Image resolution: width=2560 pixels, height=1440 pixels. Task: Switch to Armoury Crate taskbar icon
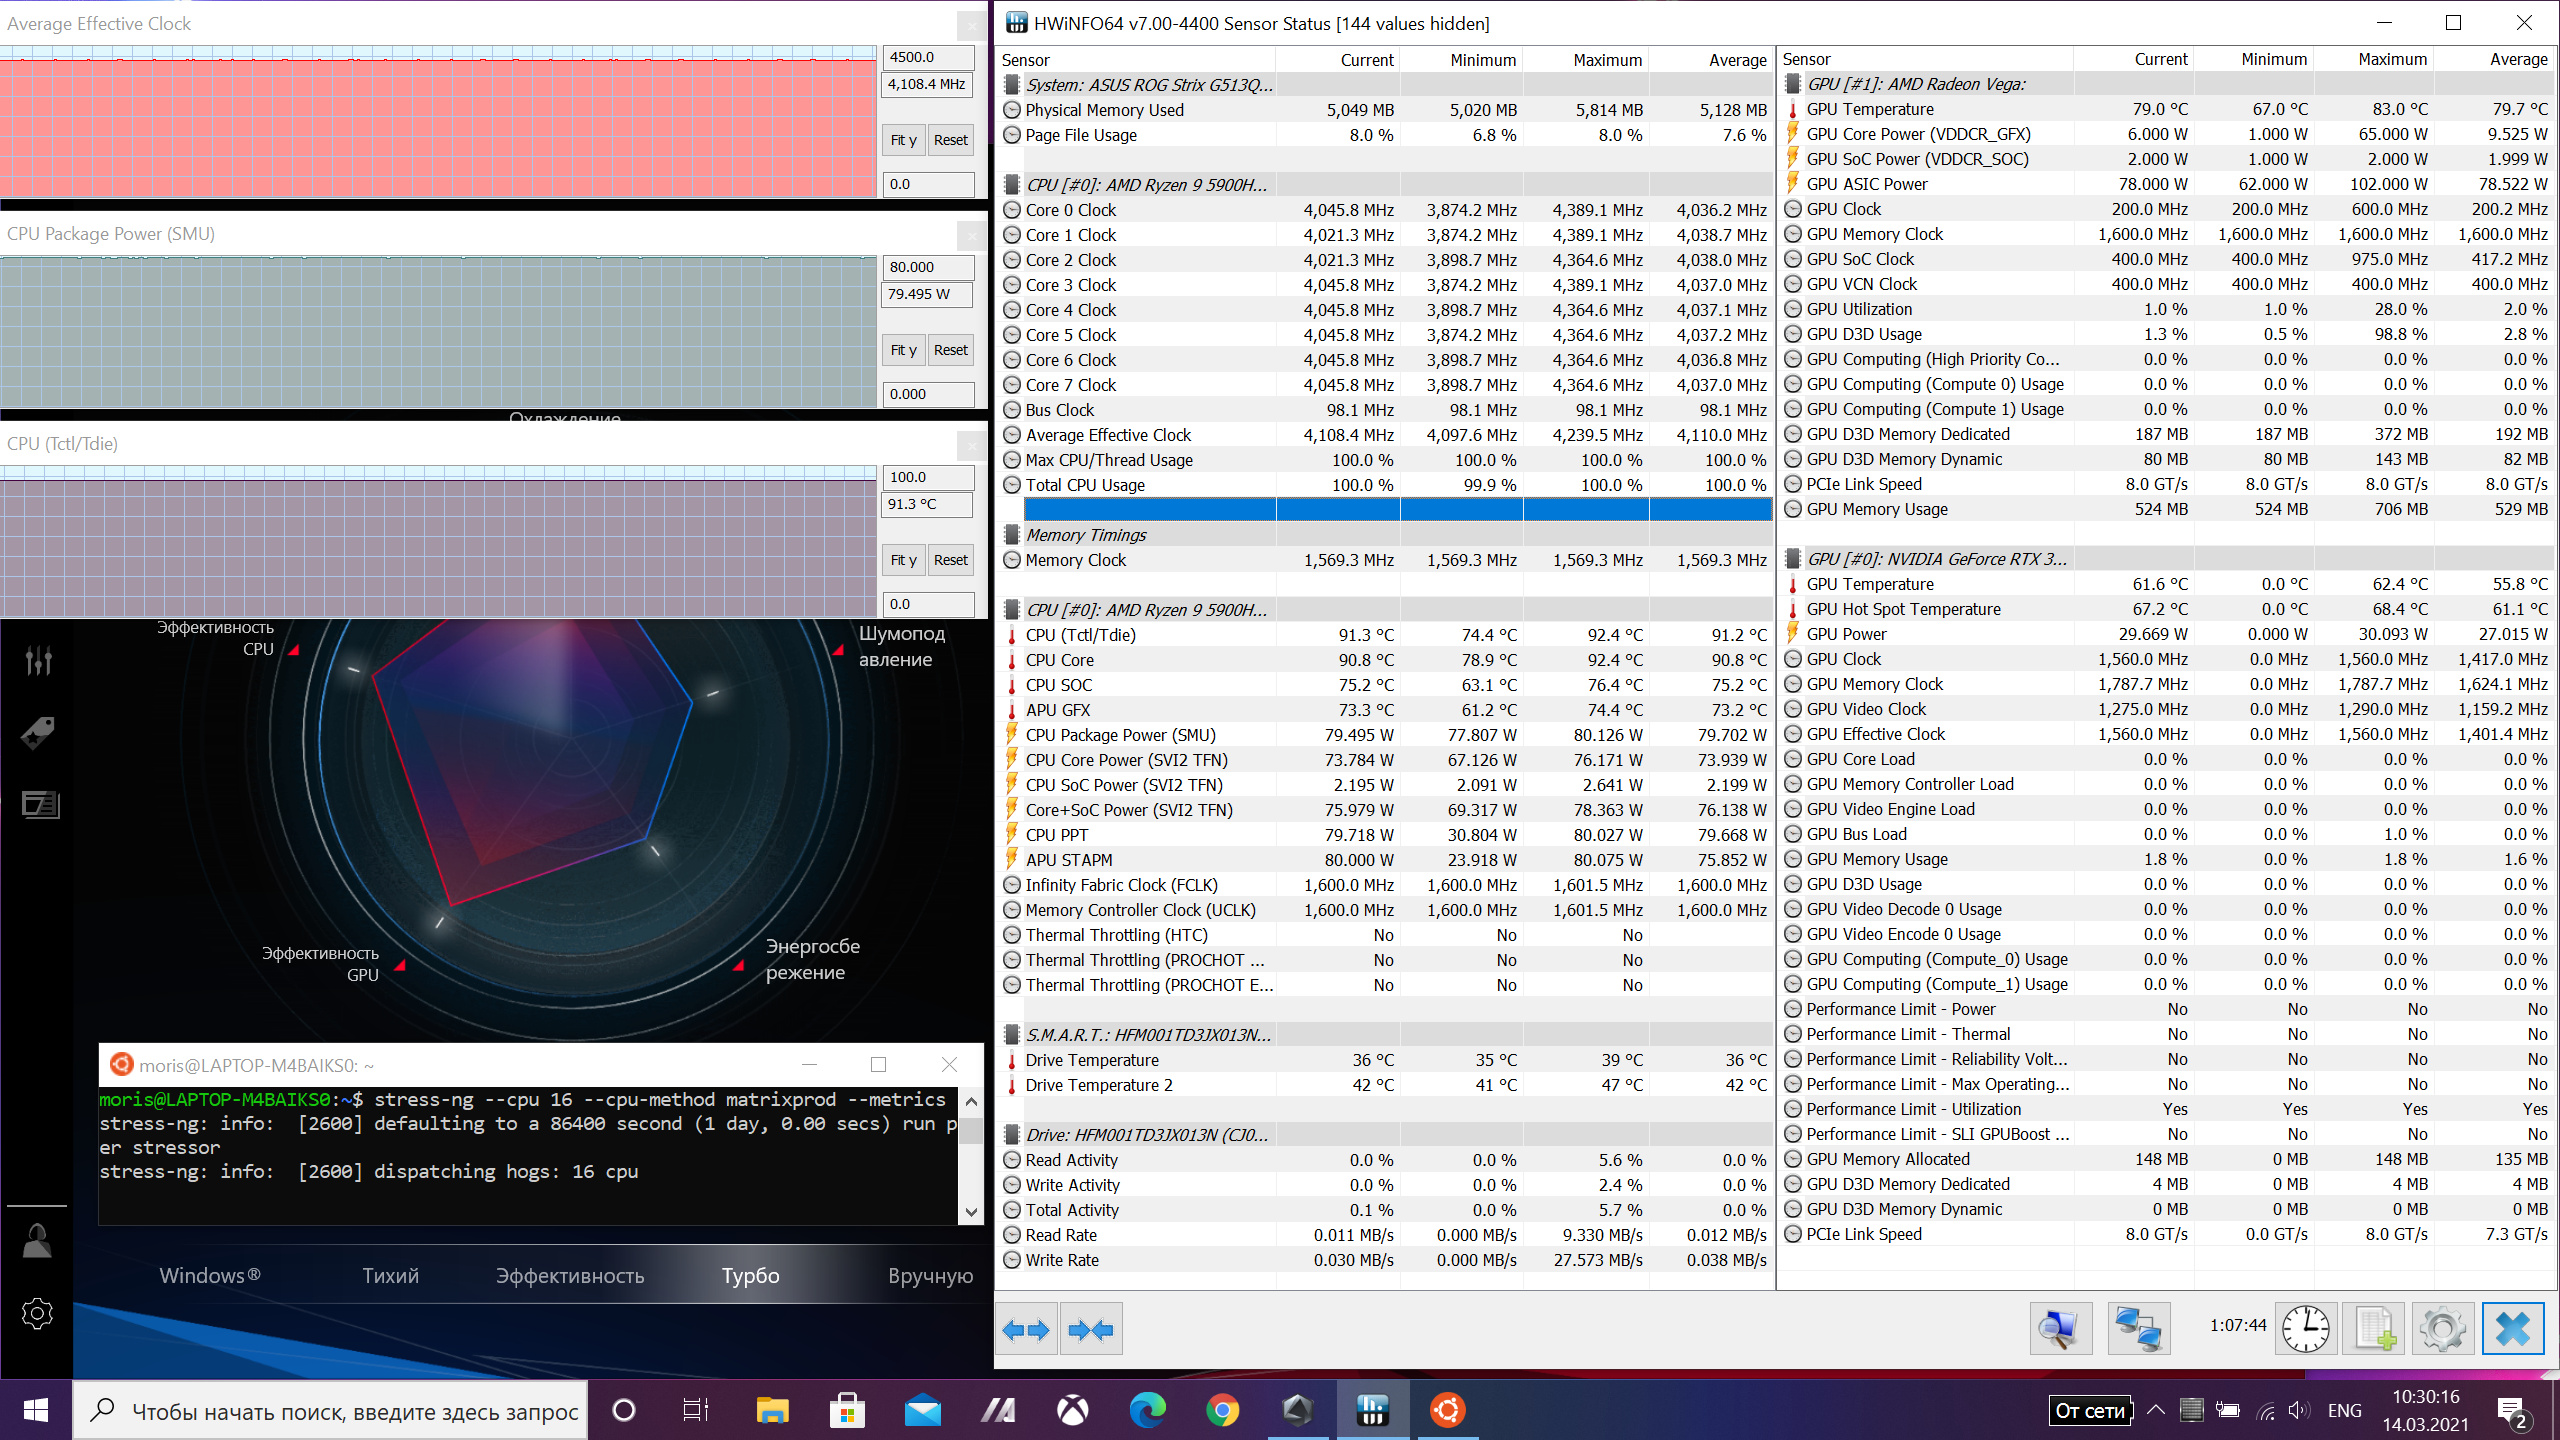[x=1297, y=1410]
